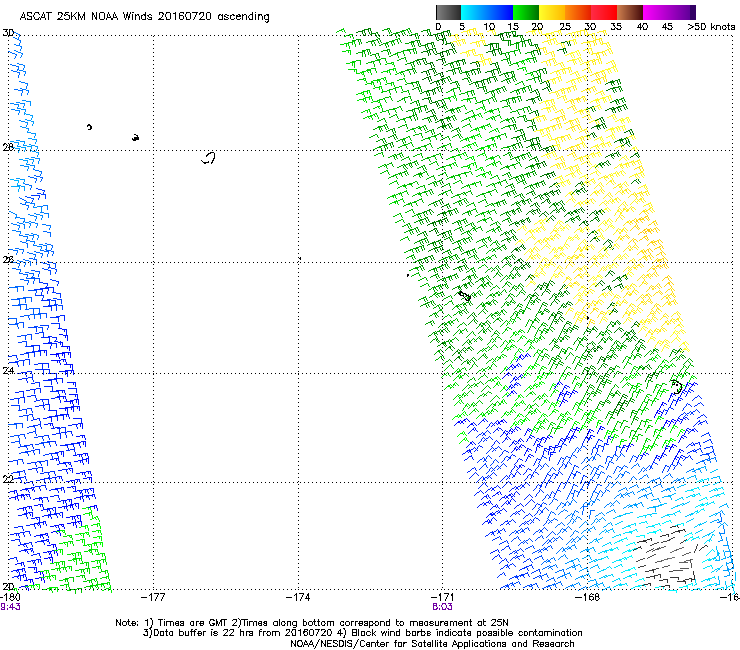740x650 pixels.
Task: Click the longitude label '-168'
Action: coord(588,598)
